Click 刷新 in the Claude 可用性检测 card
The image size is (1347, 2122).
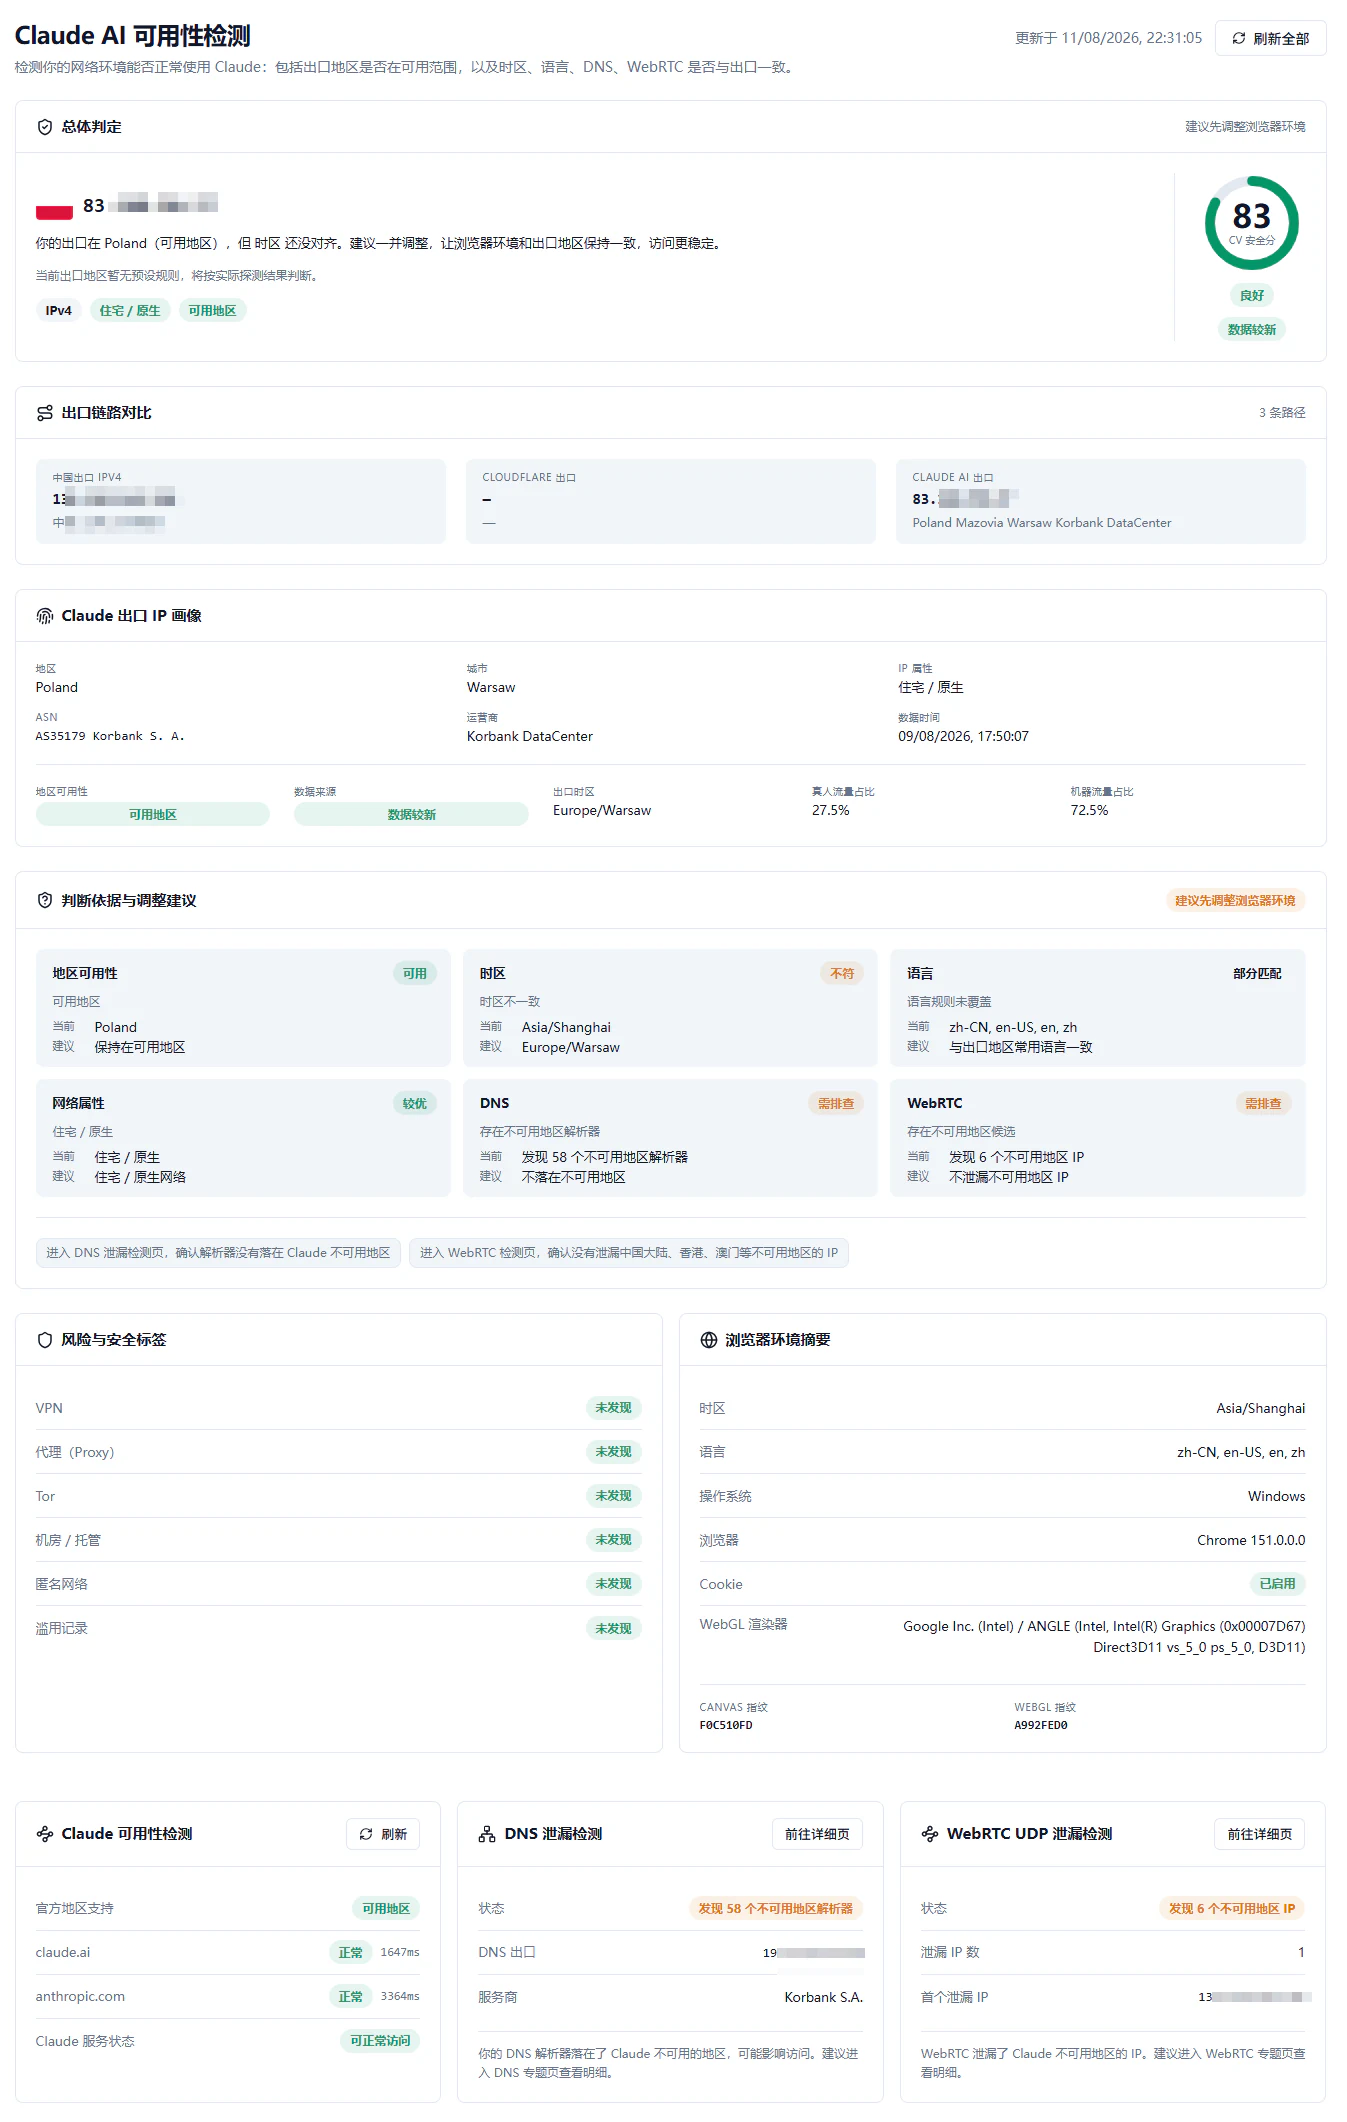tap(383, 1834)
